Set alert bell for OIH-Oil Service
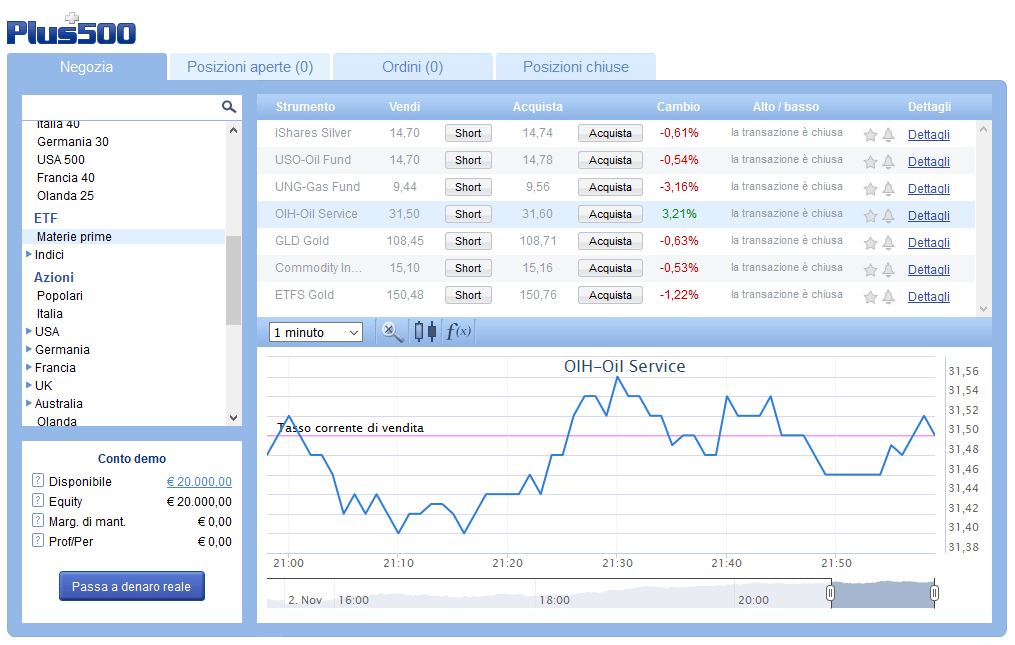Image resolution: width=1015 pixels, height=645 pixels. click(x=888, y=216)
